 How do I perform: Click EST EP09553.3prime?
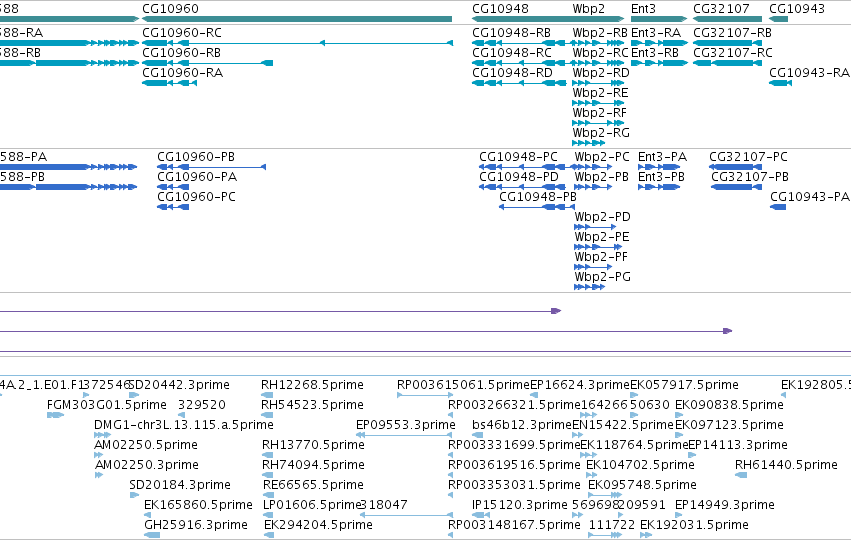(406, 425)
